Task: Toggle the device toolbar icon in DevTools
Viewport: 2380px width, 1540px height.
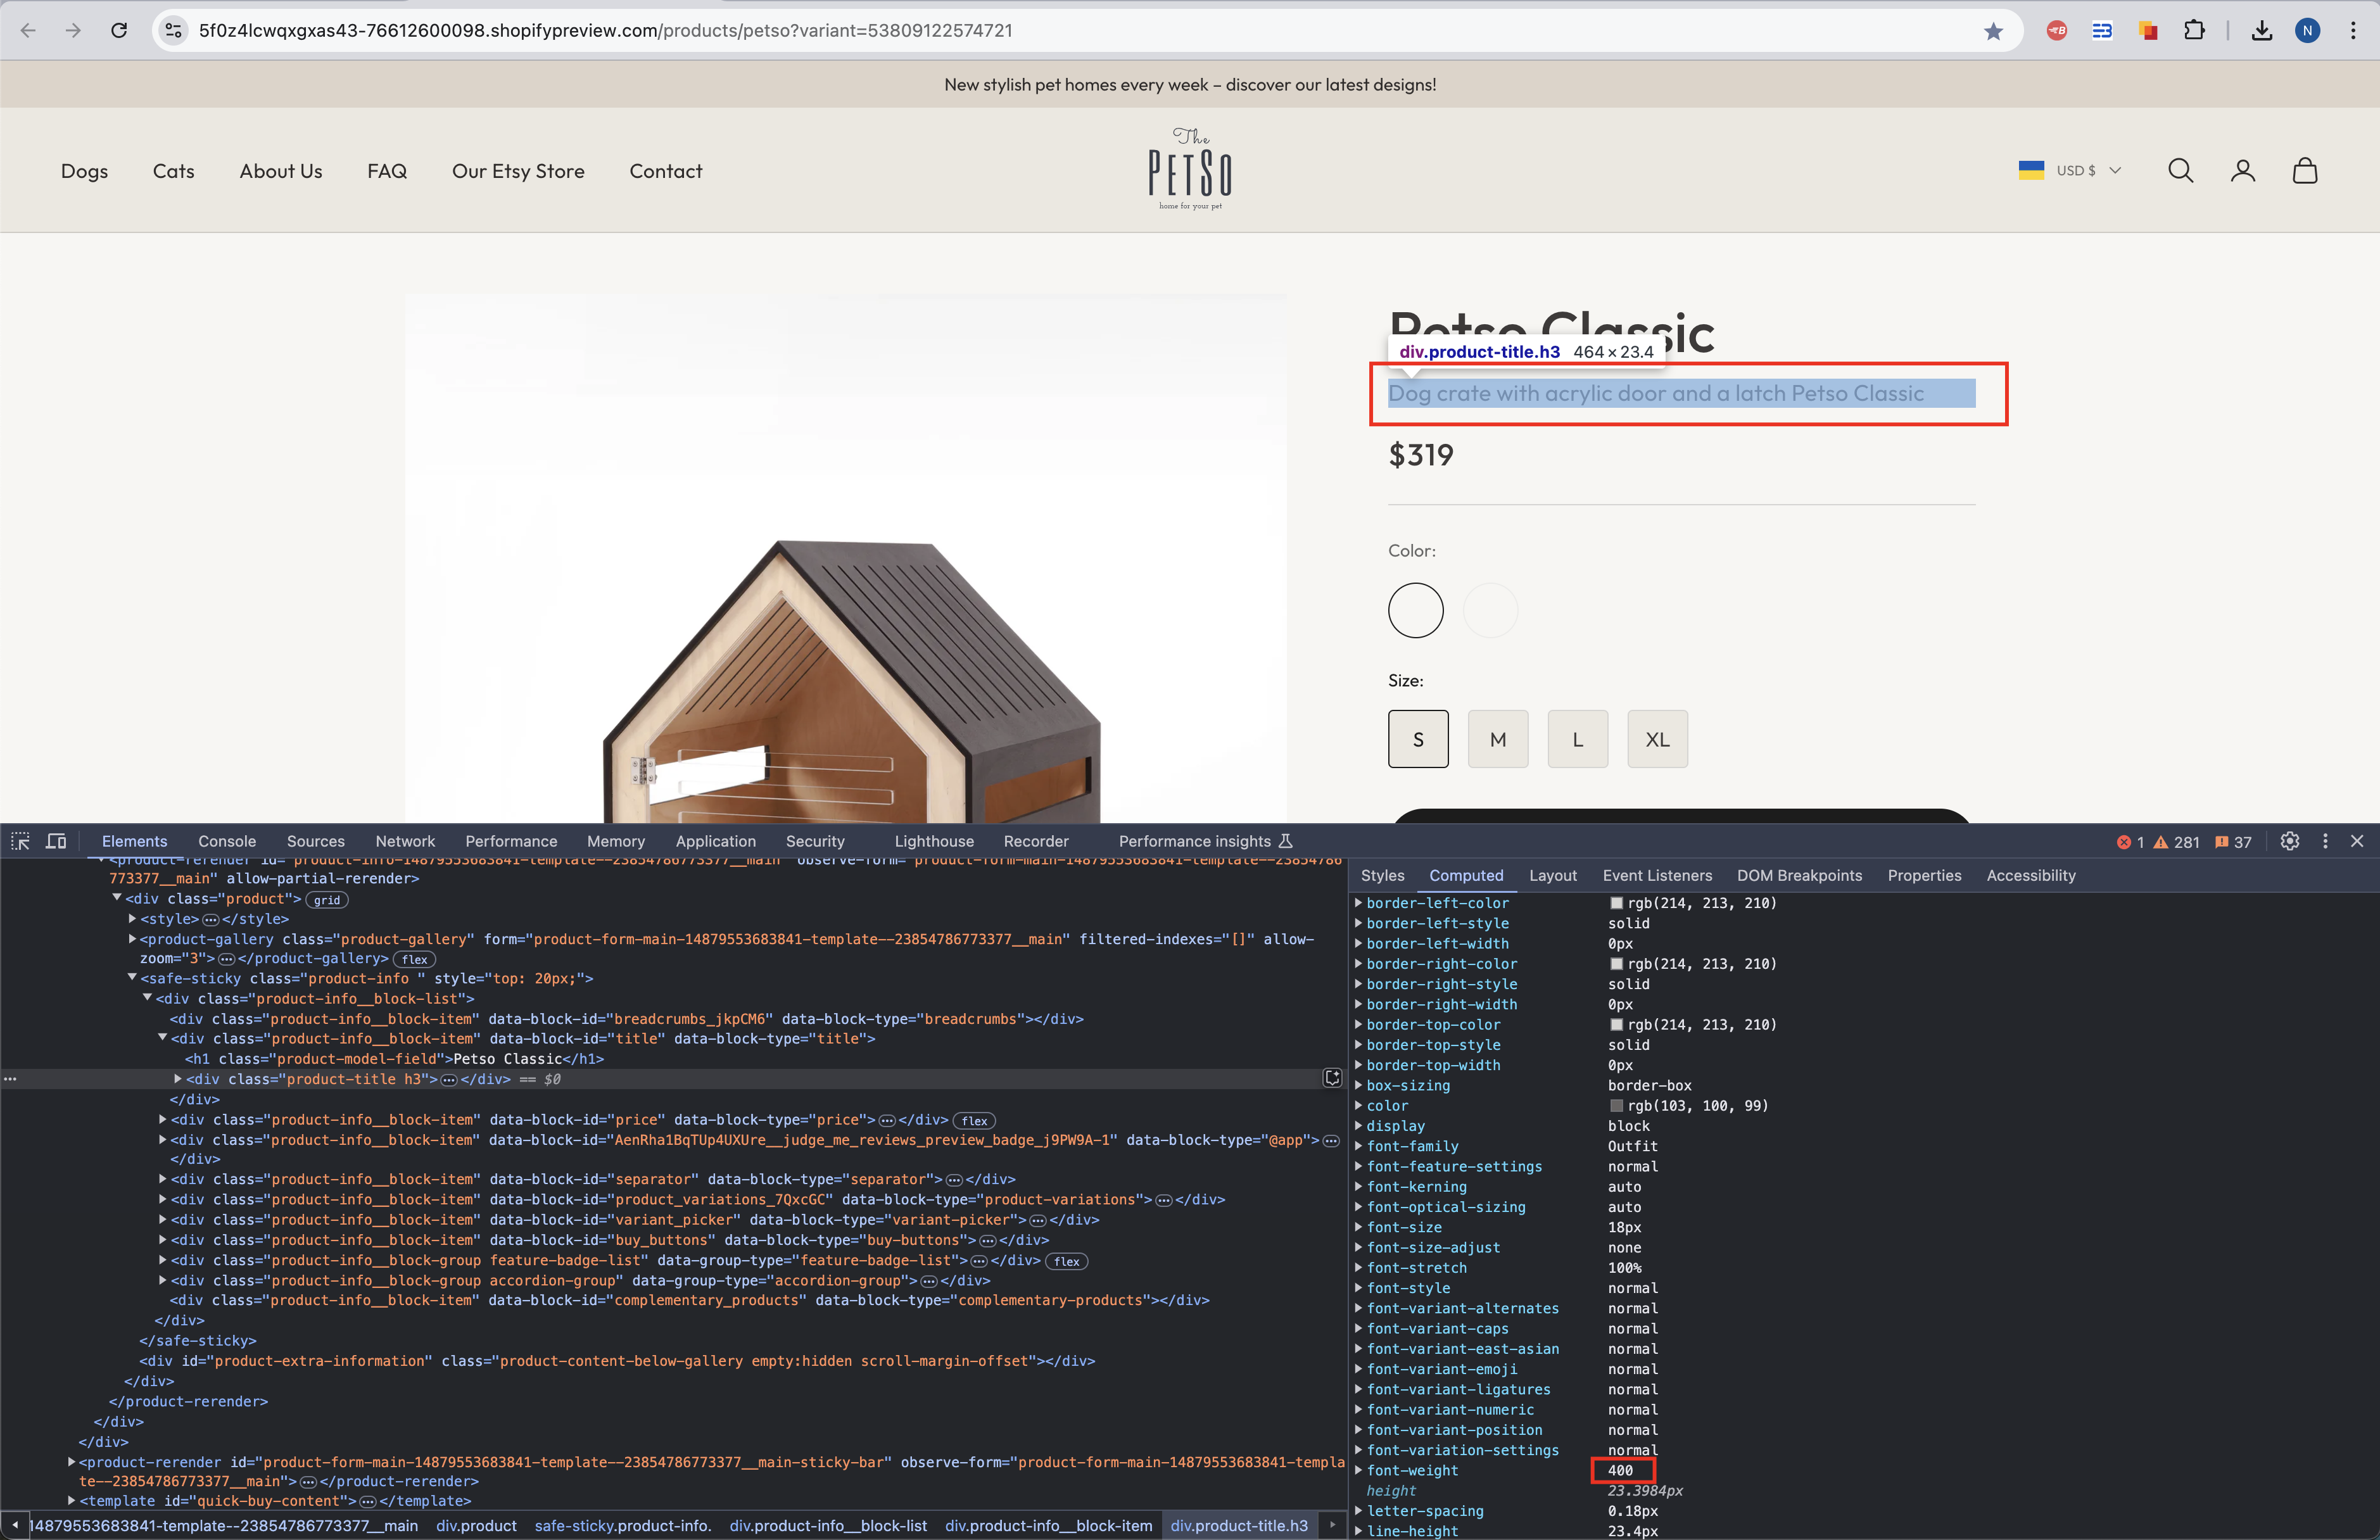Action: click(57, 841)
